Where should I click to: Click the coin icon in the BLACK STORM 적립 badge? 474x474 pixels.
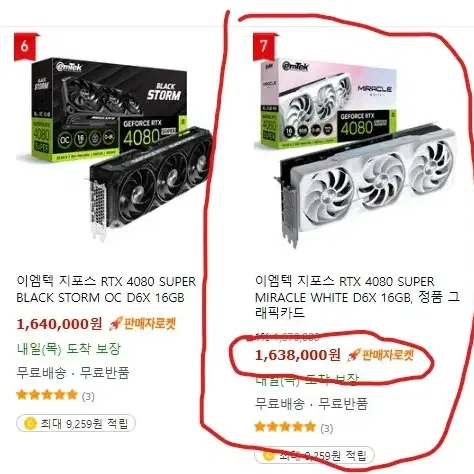30,424
